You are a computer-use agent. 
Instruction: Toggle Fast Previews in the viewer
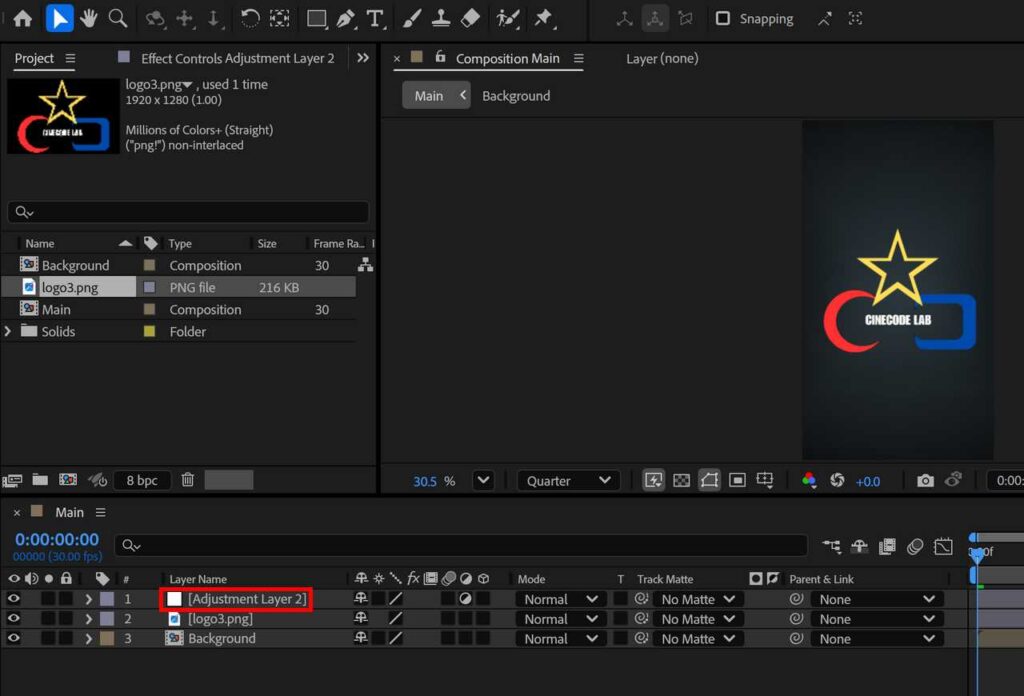[653, 481]
